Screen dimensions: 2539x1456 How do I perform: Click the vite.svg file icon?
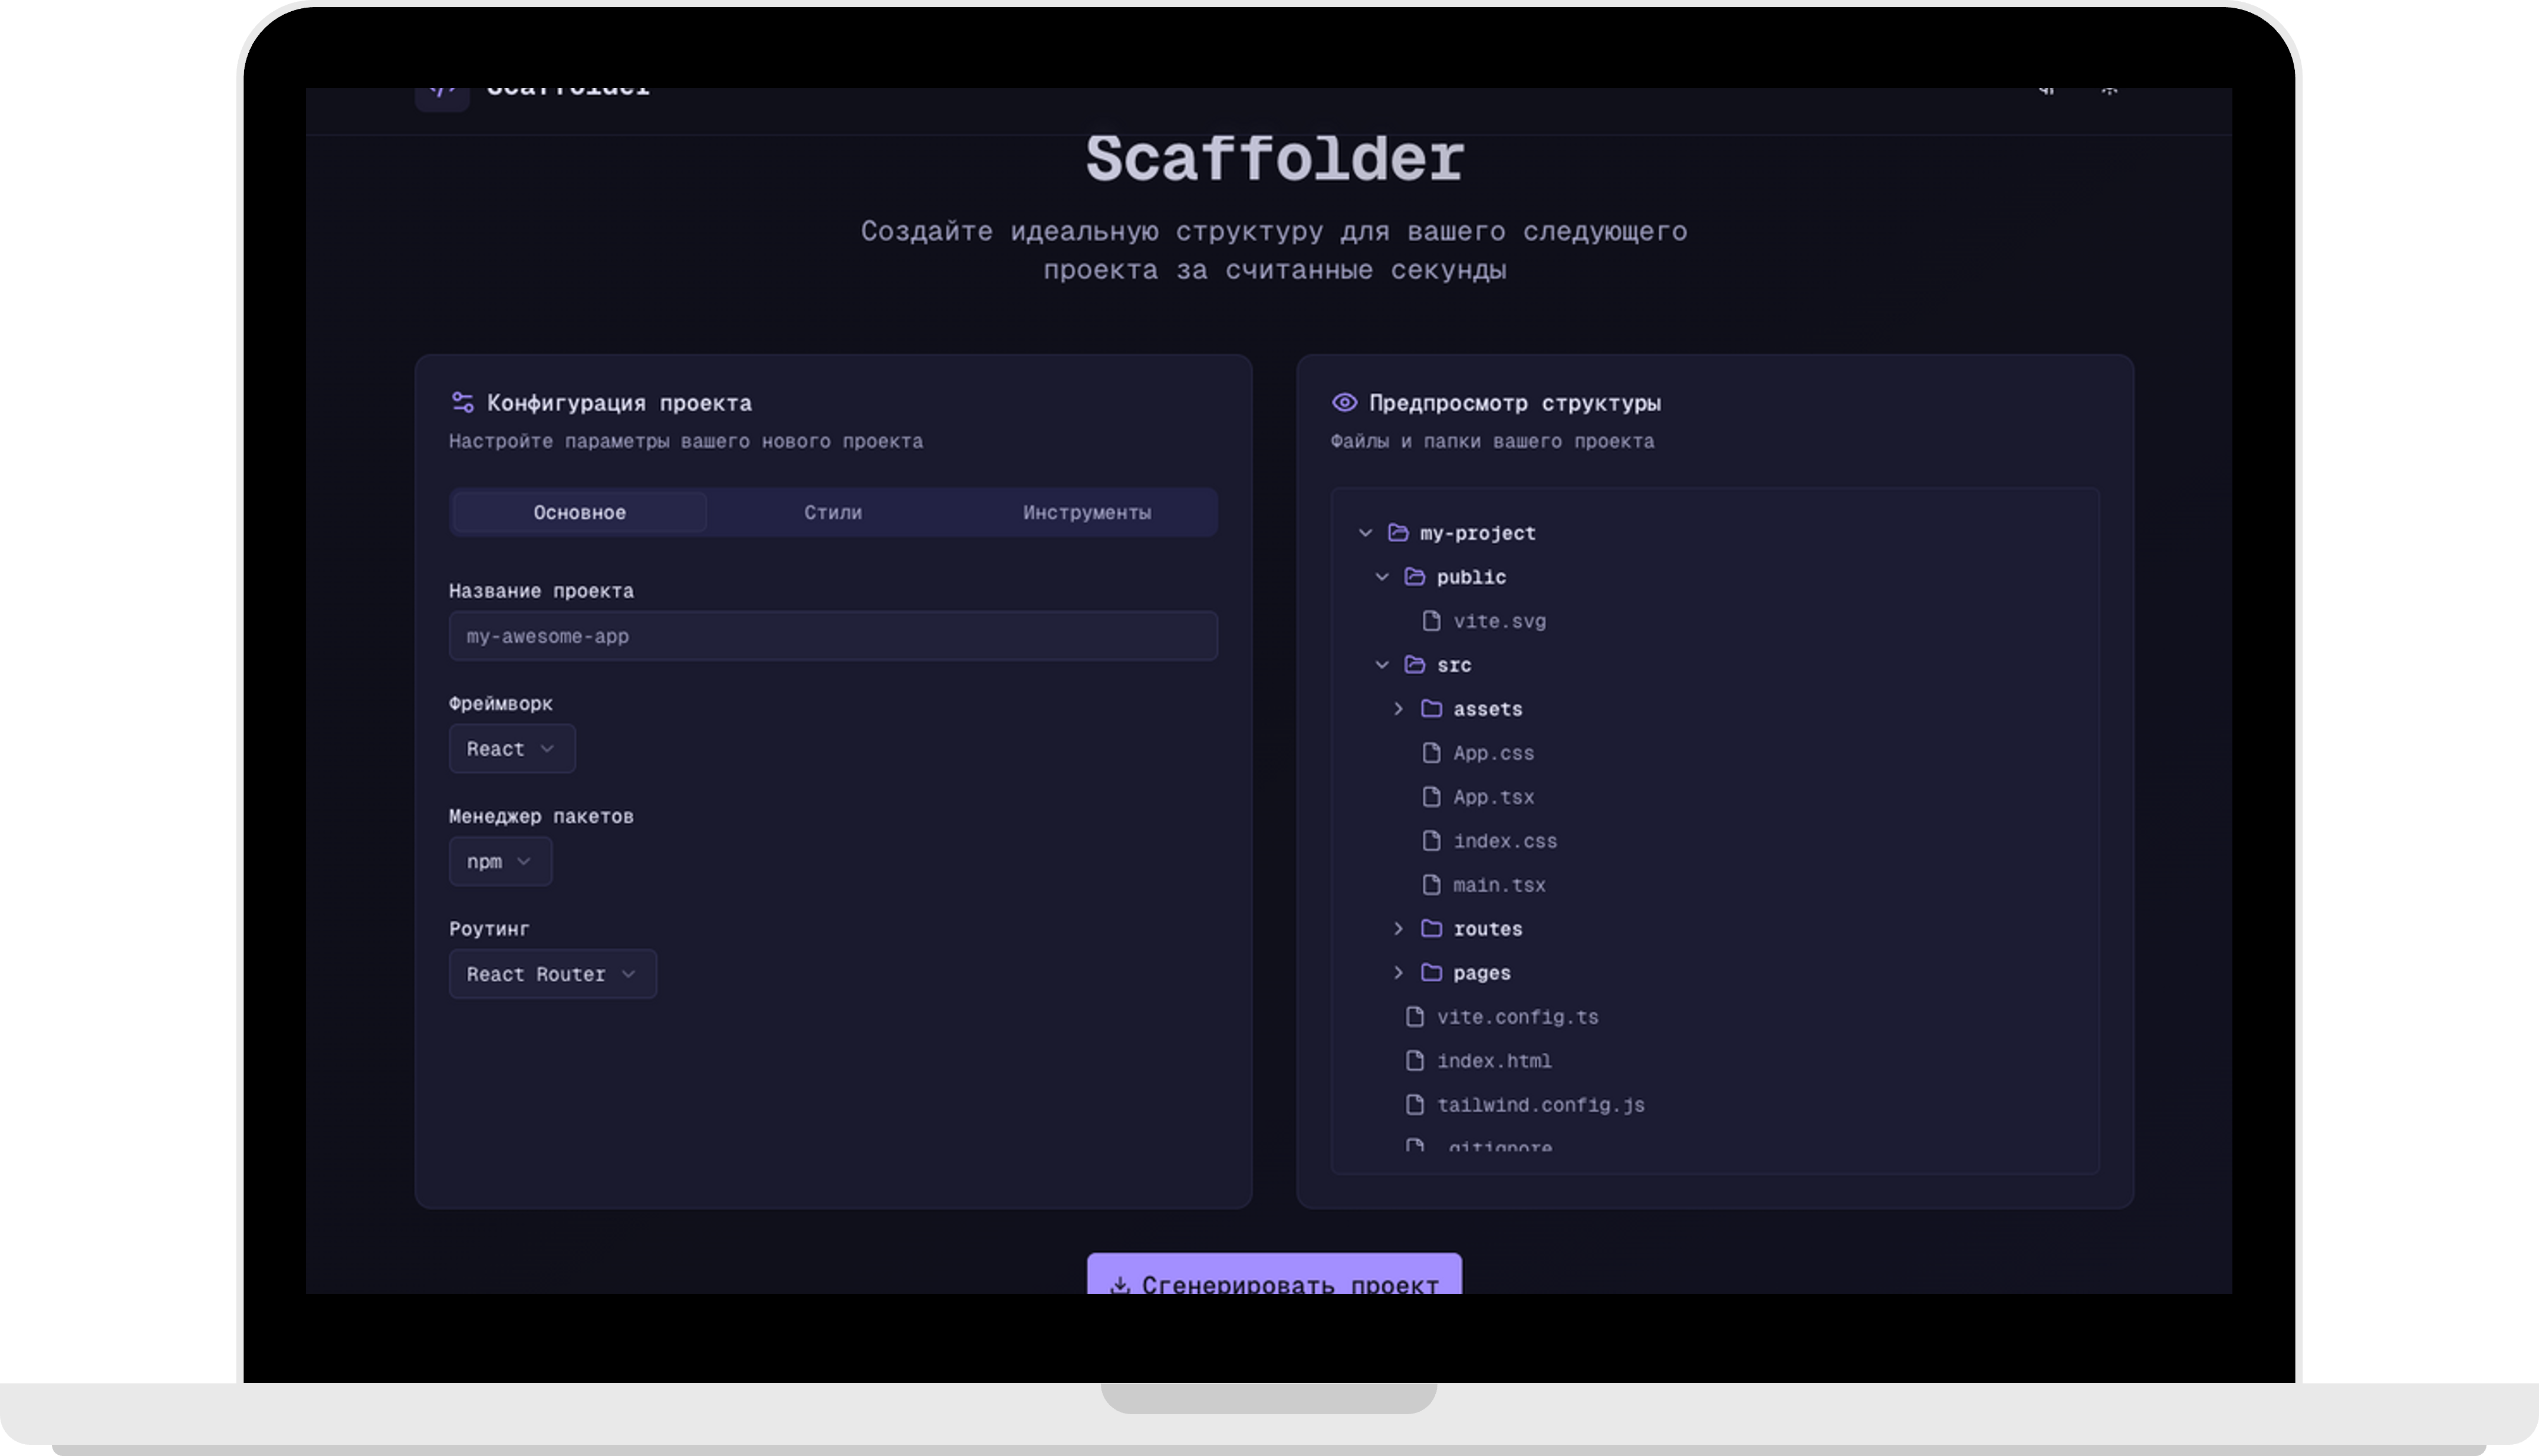click(x=1431, y=621)
